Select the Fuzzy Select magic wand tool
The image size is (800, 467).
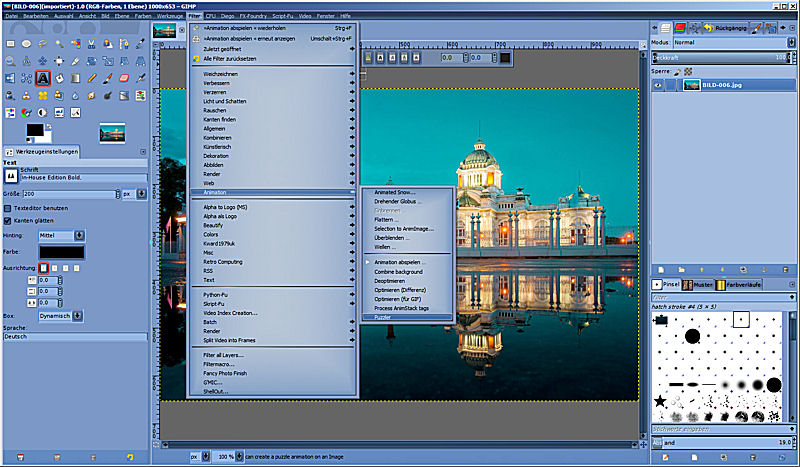[x=59, y=44]
